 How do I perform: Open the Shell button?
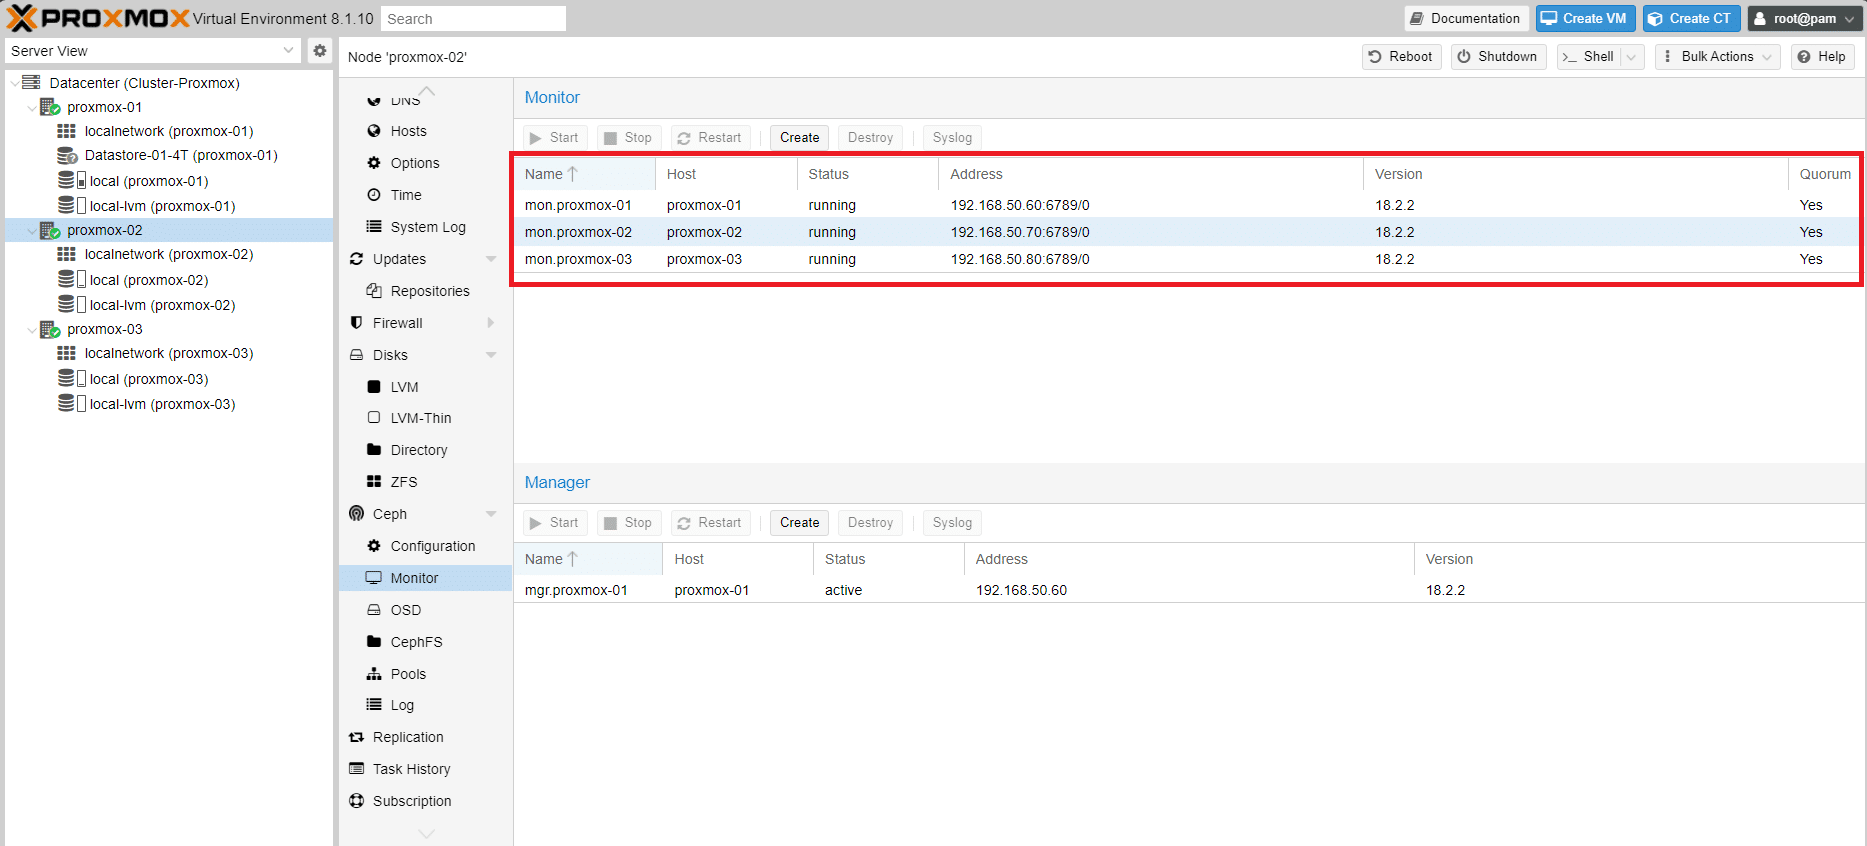click(x=1589, y=57)
